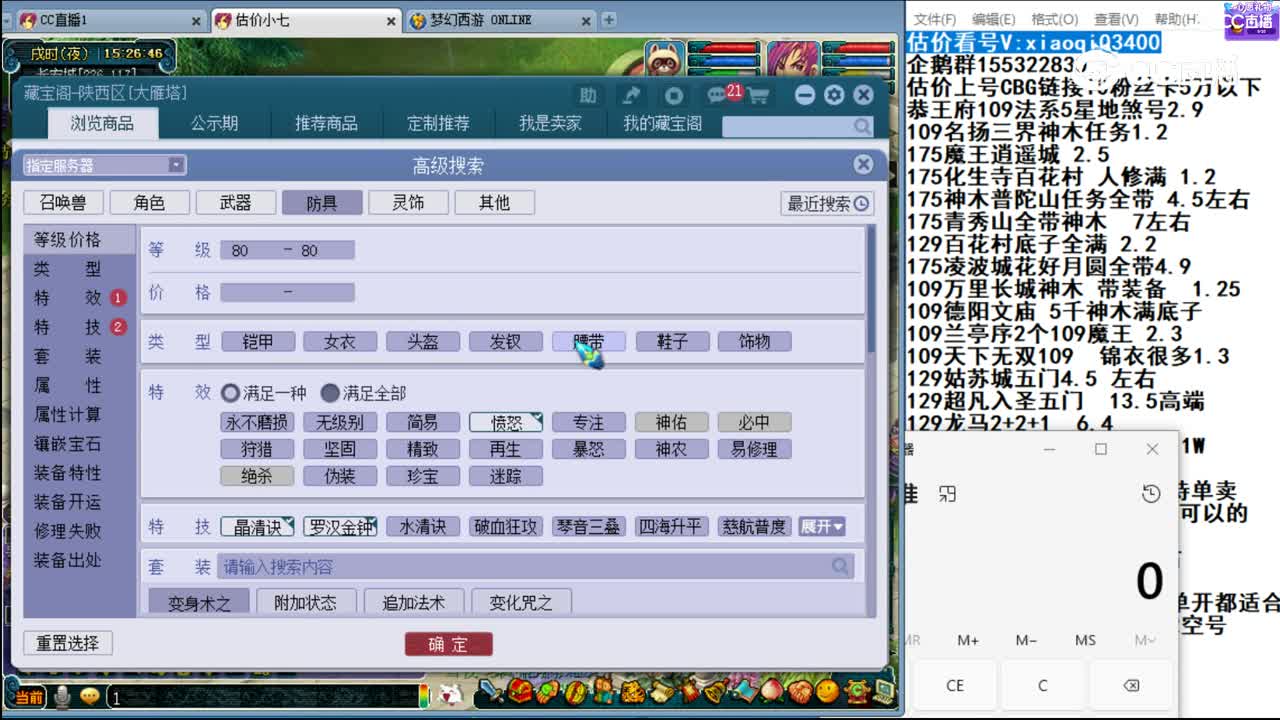Click the microphone icon in the chat bar

click(64, 696)
